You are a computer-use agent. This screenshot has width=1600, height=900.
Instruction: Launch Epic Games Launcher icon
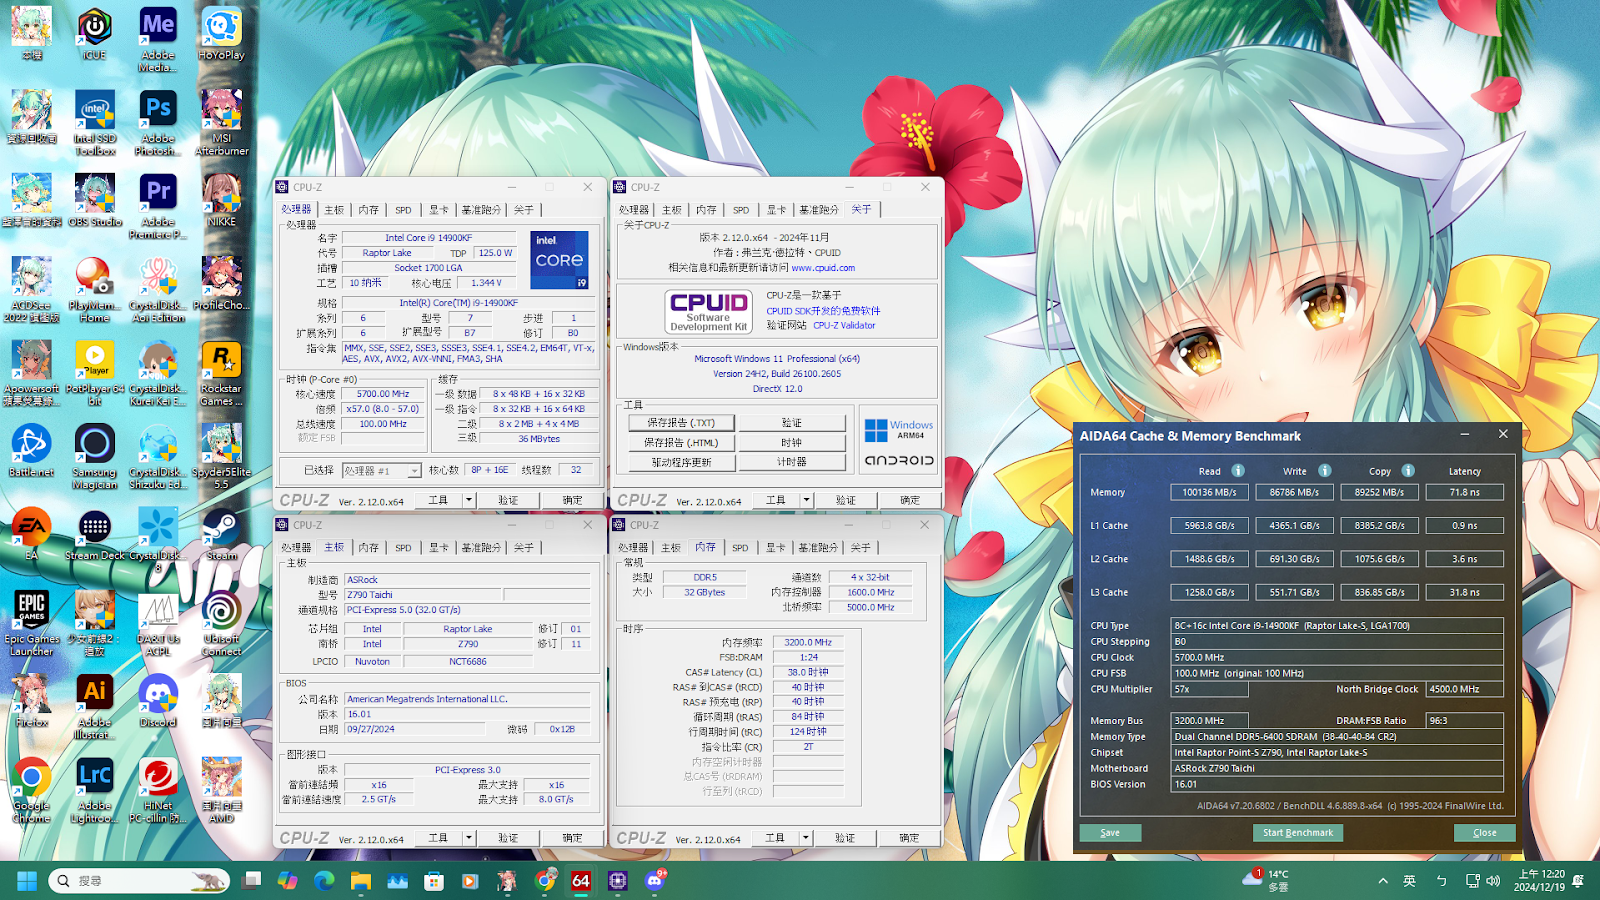point(31,623)
